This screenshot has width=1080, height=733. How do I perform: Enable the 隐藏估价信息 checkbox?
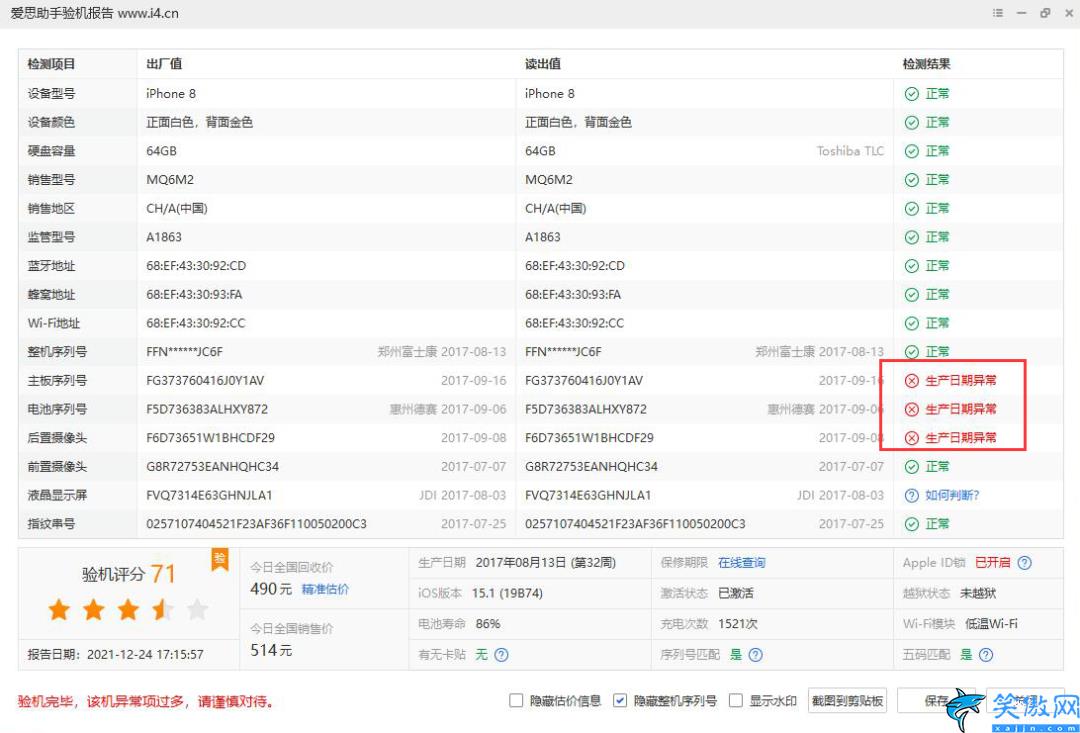tap(516, 701)
